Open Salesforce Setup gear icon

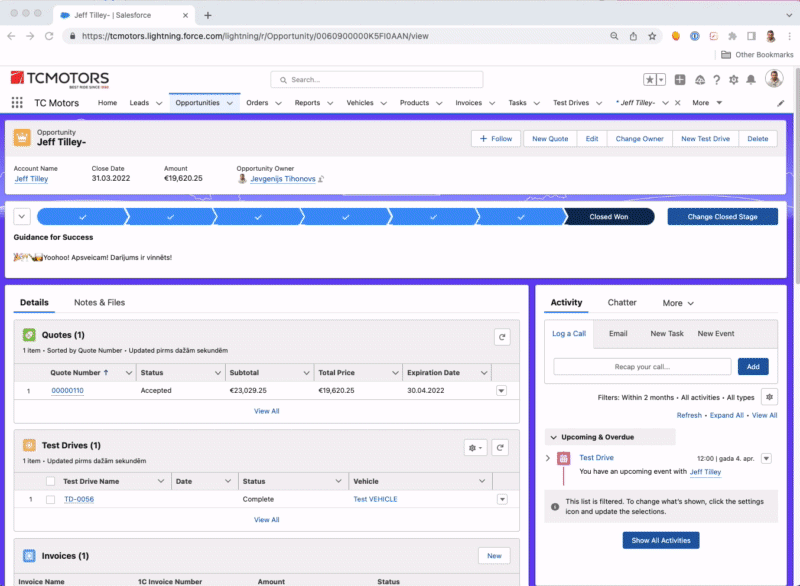coord(734,80)
